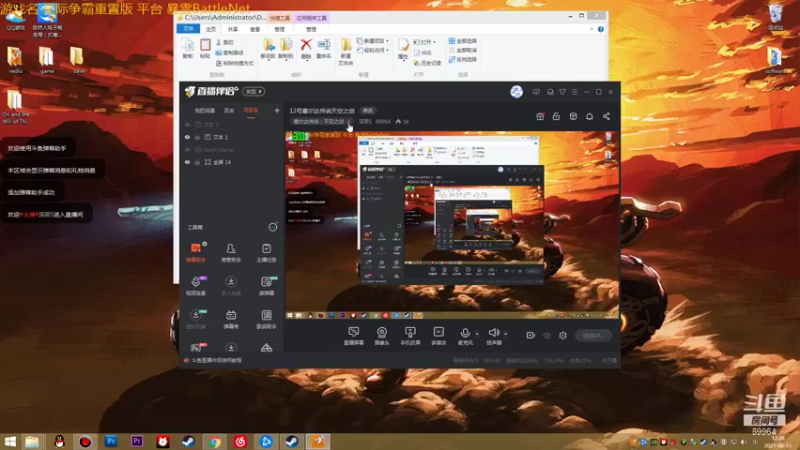Open the 弹幕助手 danmaku helper tool
The height and width of the screenshot is (450, 800).
[196, 253]
